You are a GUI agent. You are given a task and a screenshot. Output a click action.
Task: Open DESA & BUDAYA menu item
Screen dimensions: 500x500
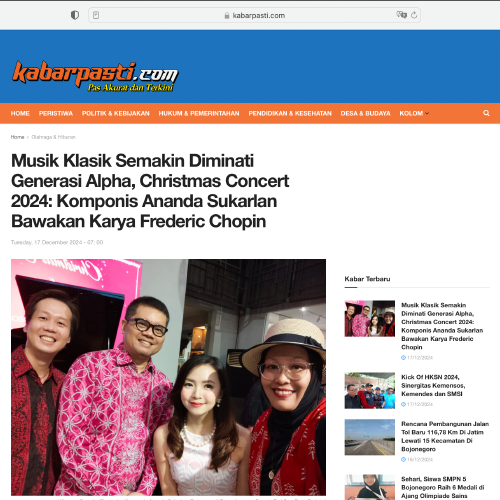[365, 113]
